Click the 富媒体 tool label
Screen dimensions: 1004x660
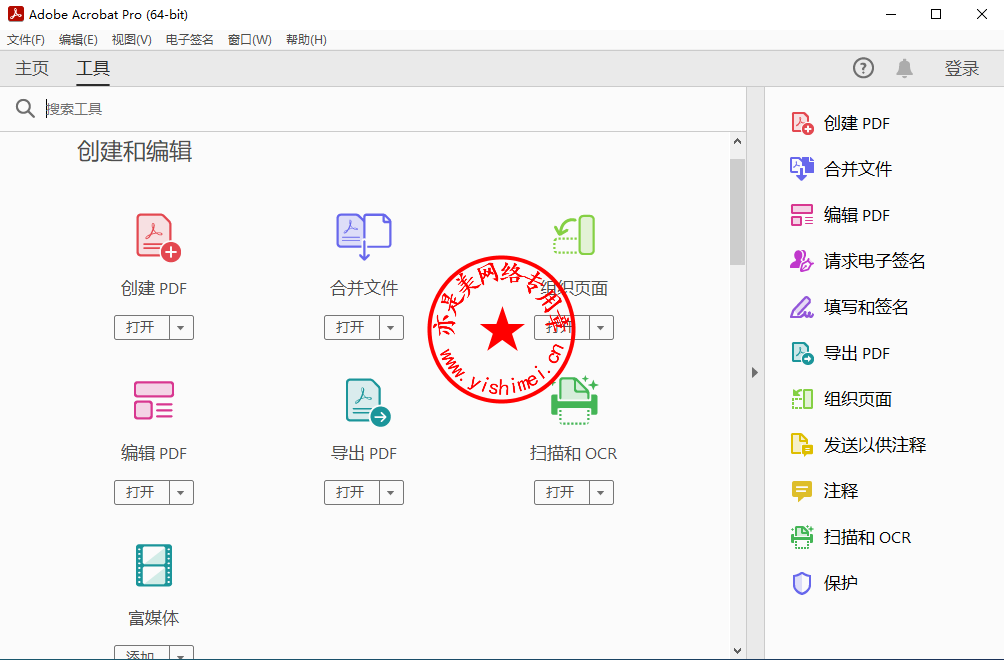tap(154, 618)
